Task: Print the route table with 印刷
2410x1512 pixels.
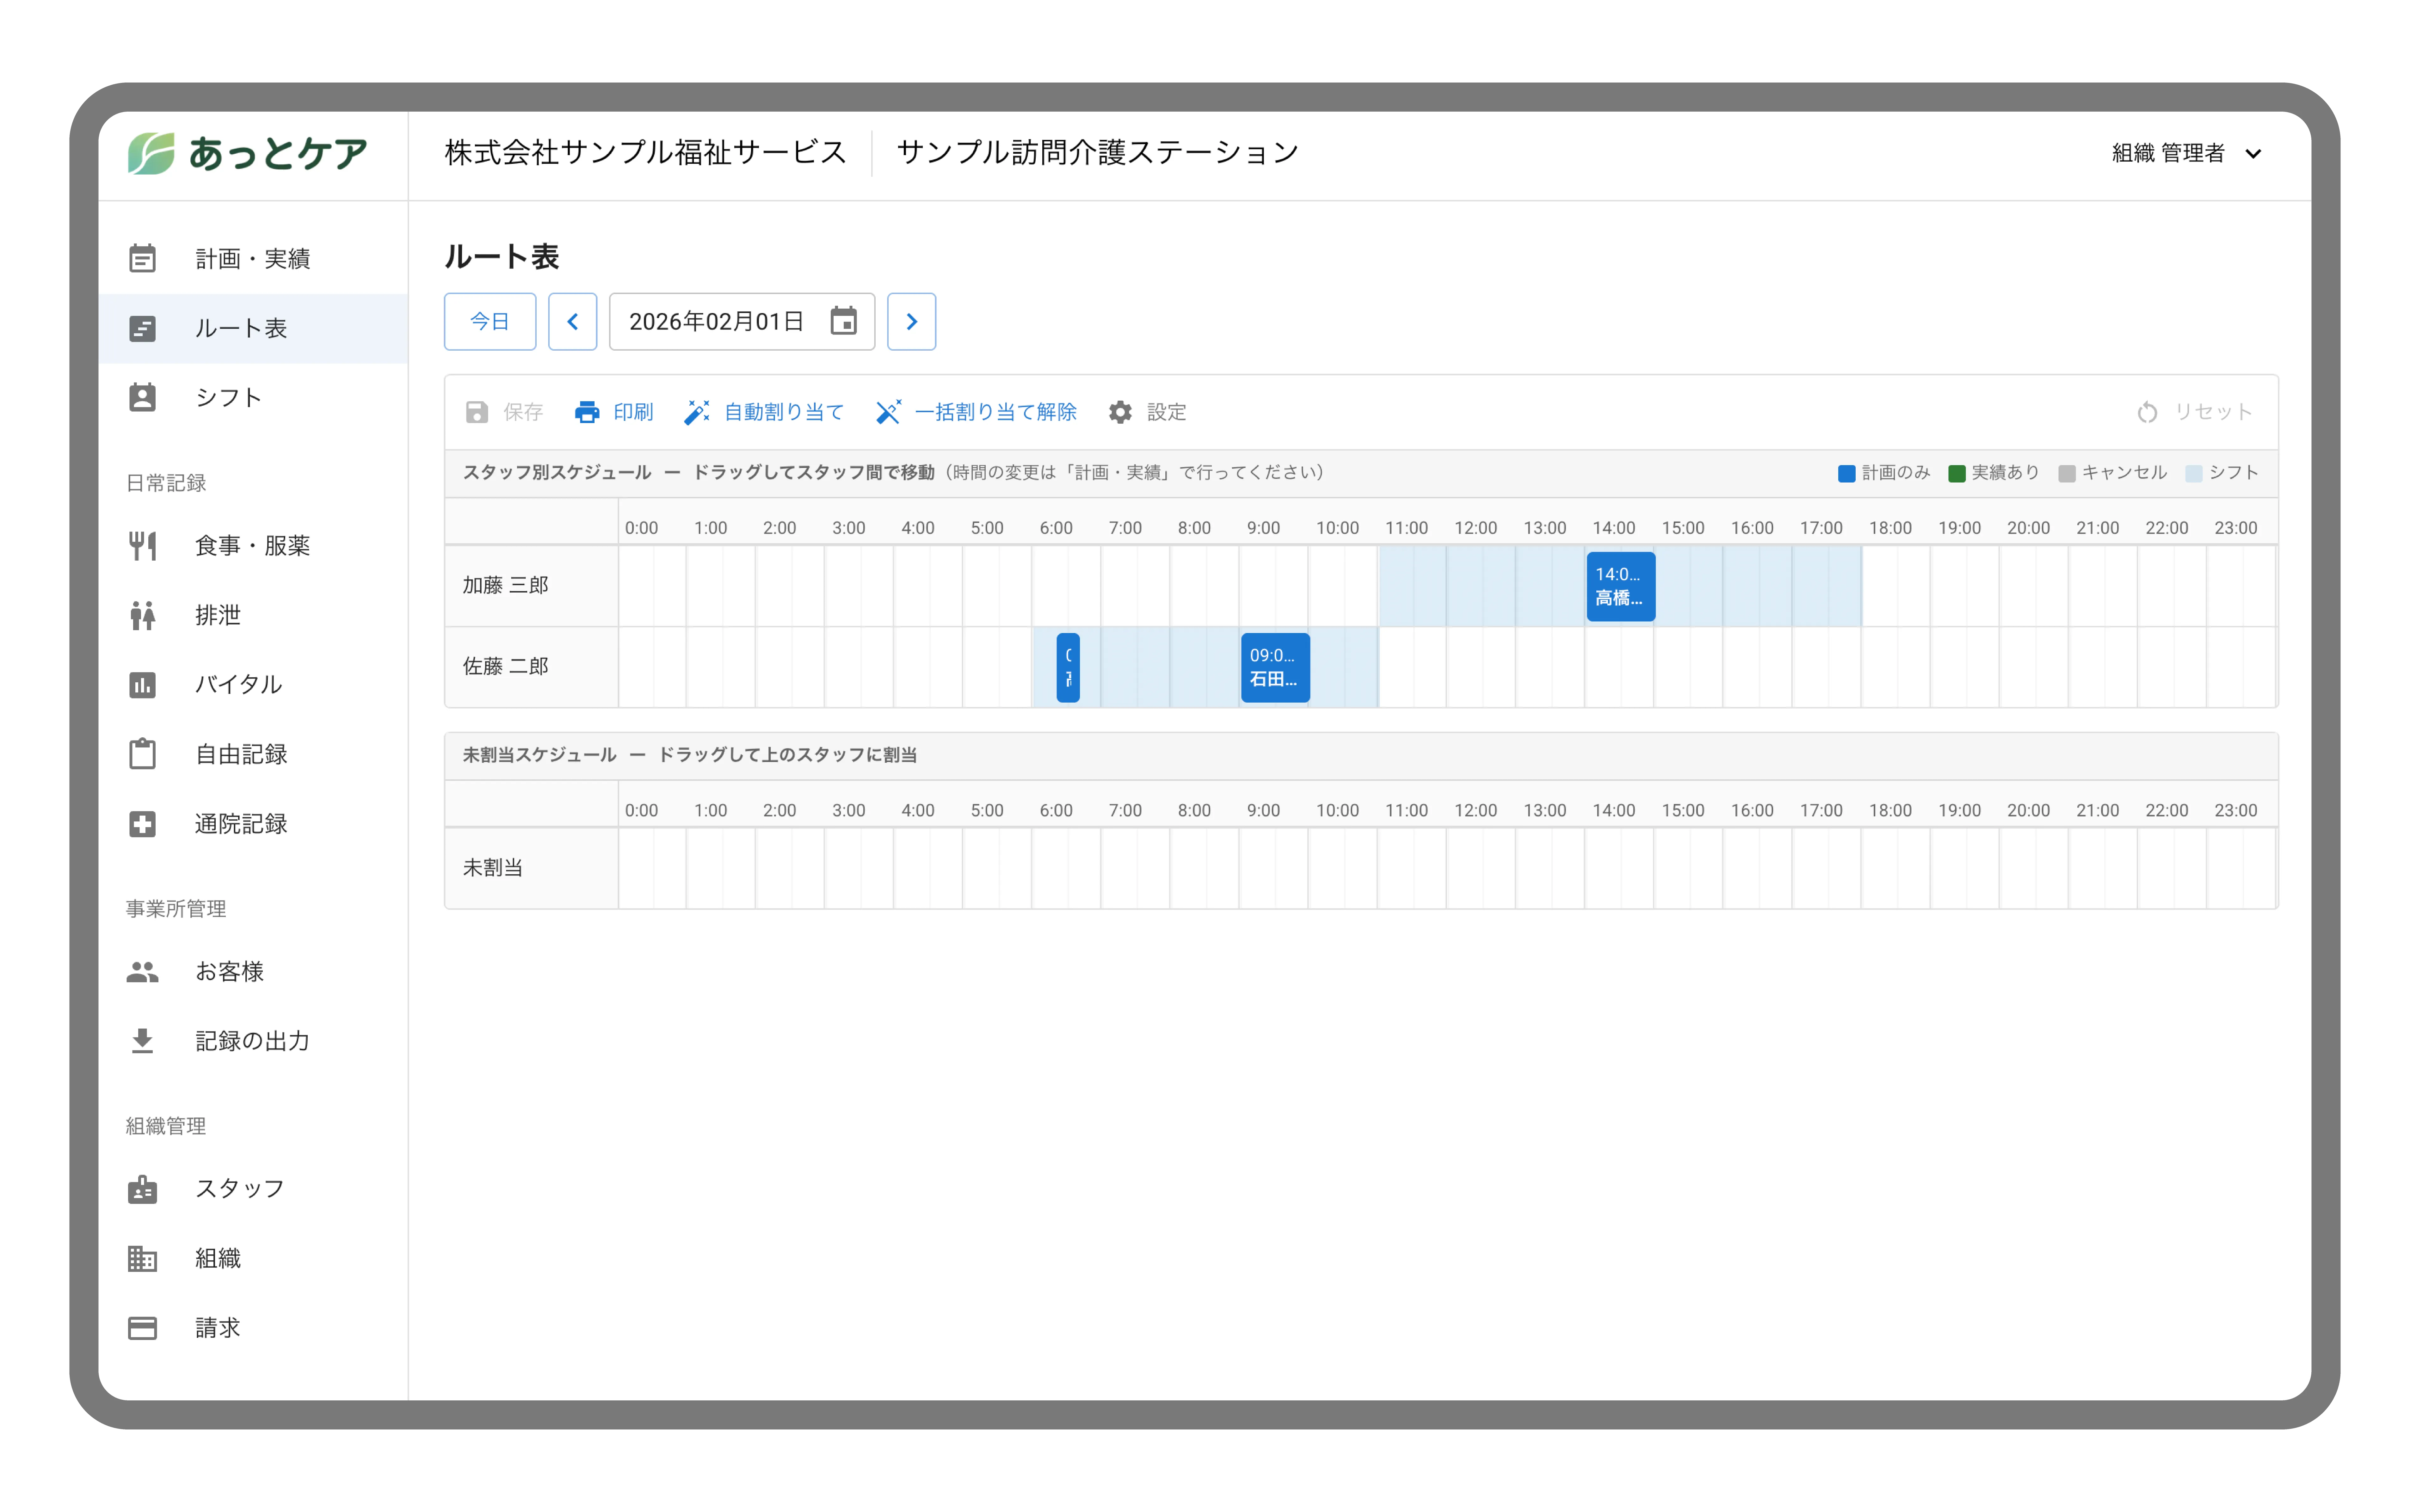Action: tap(614, 412)
